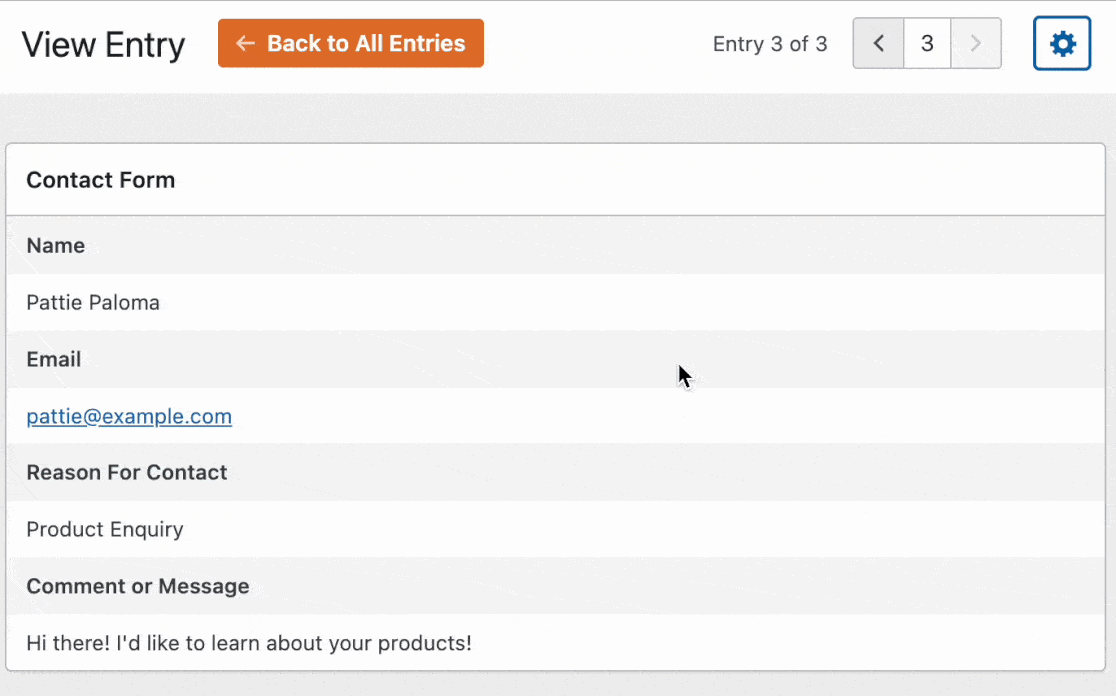Click the Contact Form panel header
The height and width of the screenshot is (696, 1116).
[x=555, y=180]
